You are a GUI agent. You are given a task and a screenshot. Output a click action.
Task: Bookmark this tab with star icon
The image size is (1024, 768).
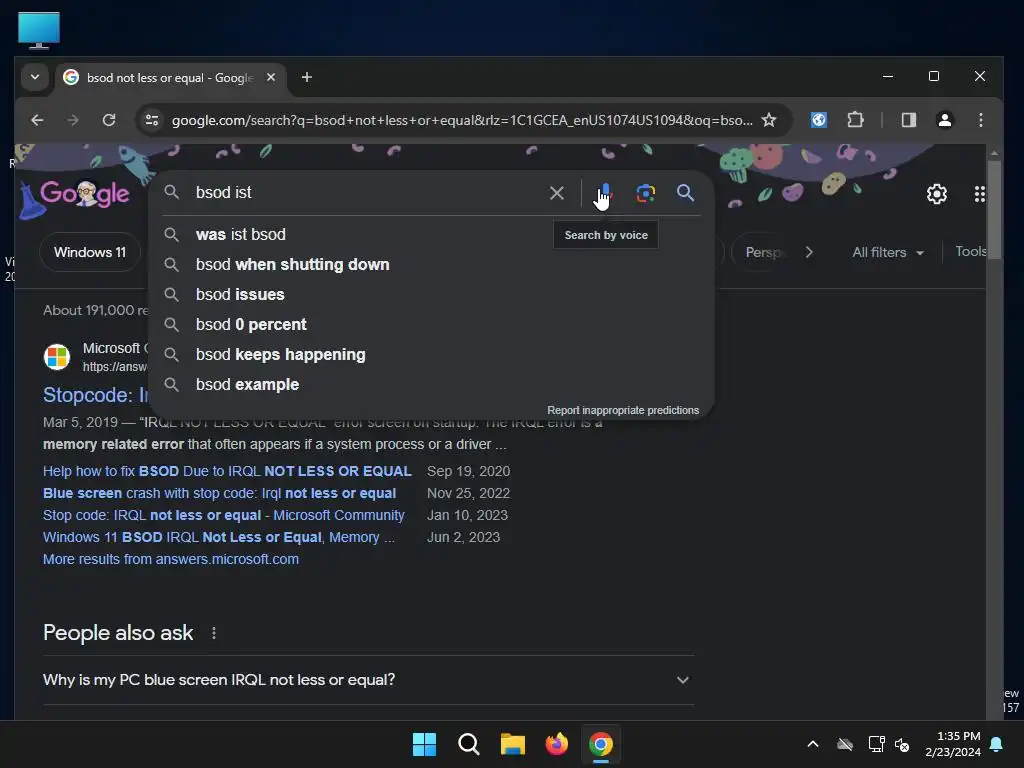(x=769, y=120)
